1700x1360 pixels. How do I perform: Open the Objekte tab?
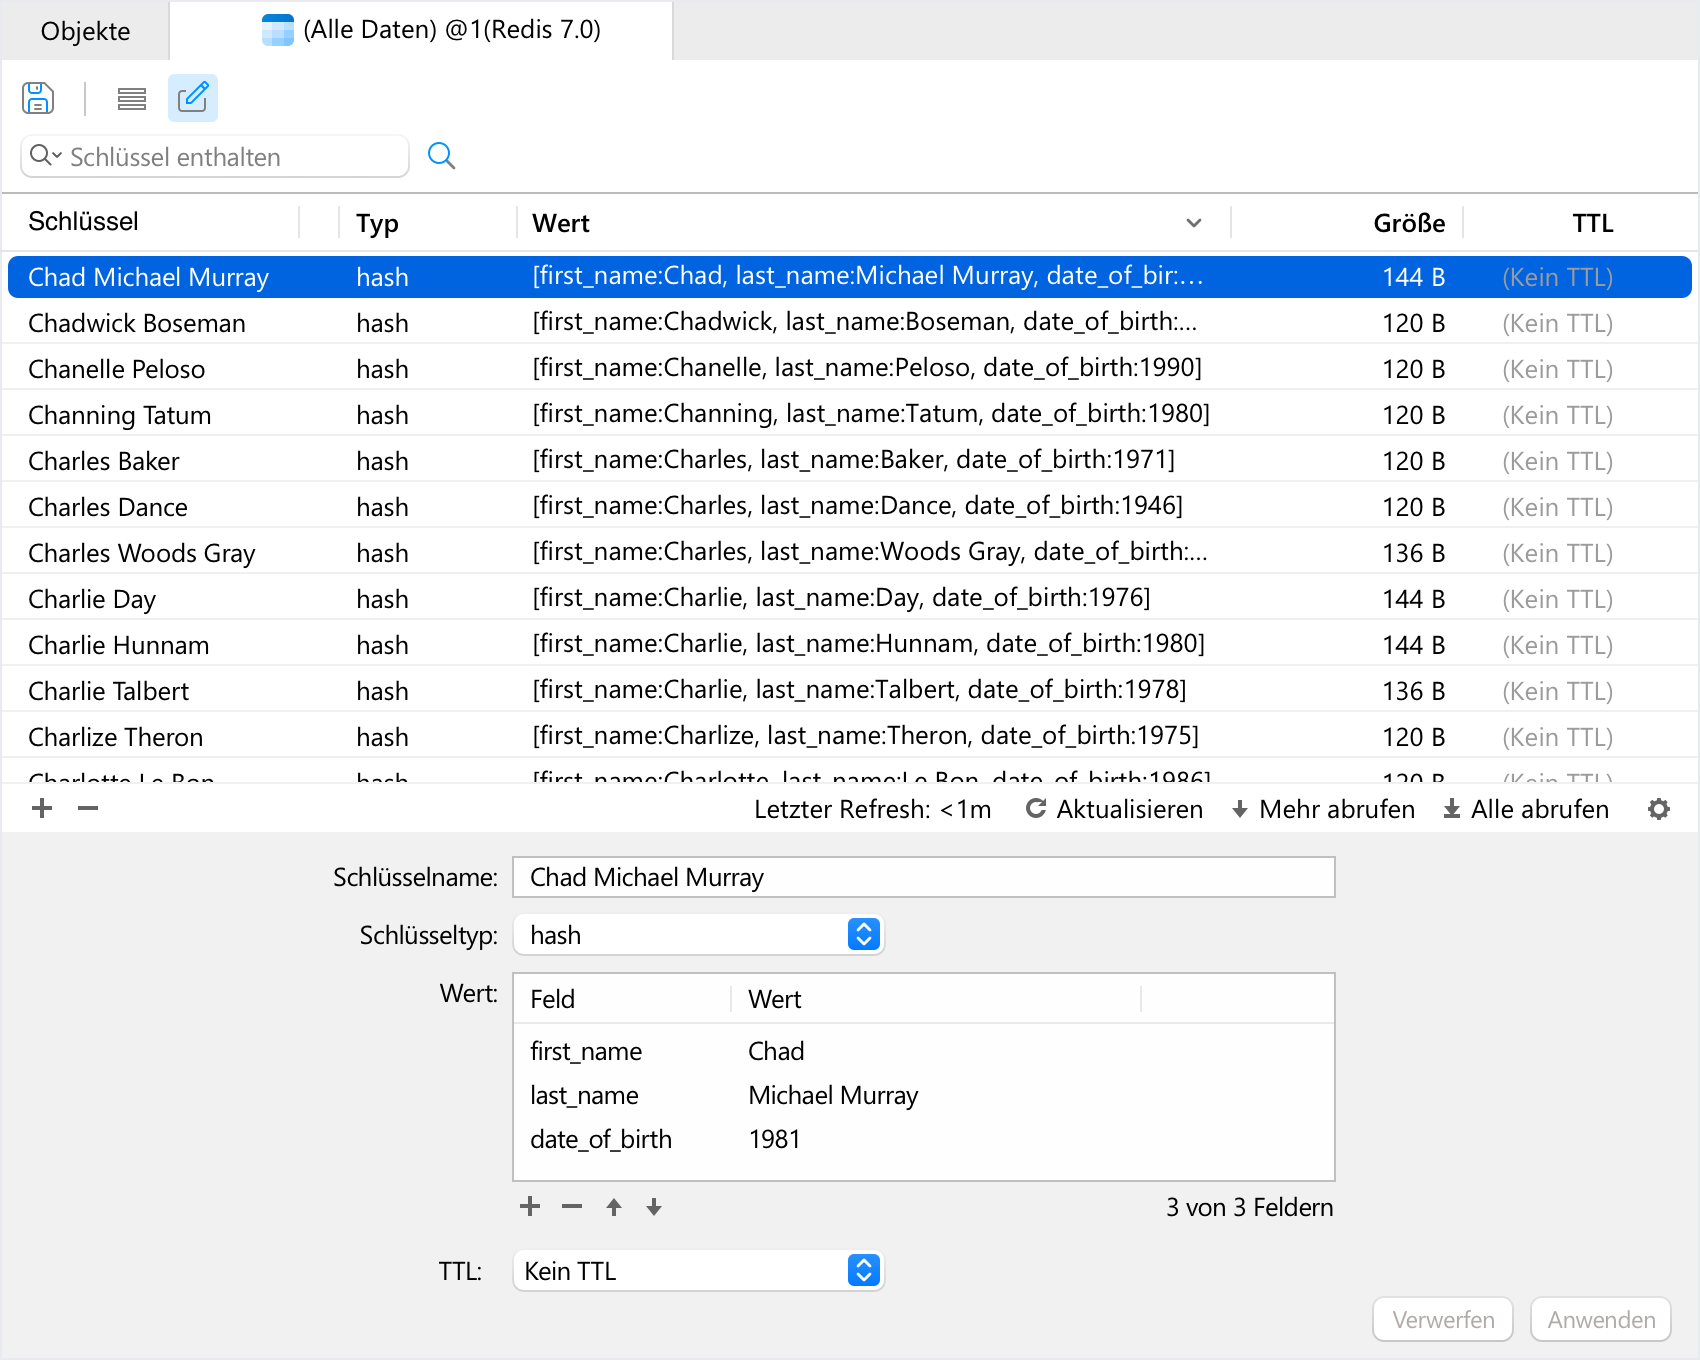(x=85, y=31)
